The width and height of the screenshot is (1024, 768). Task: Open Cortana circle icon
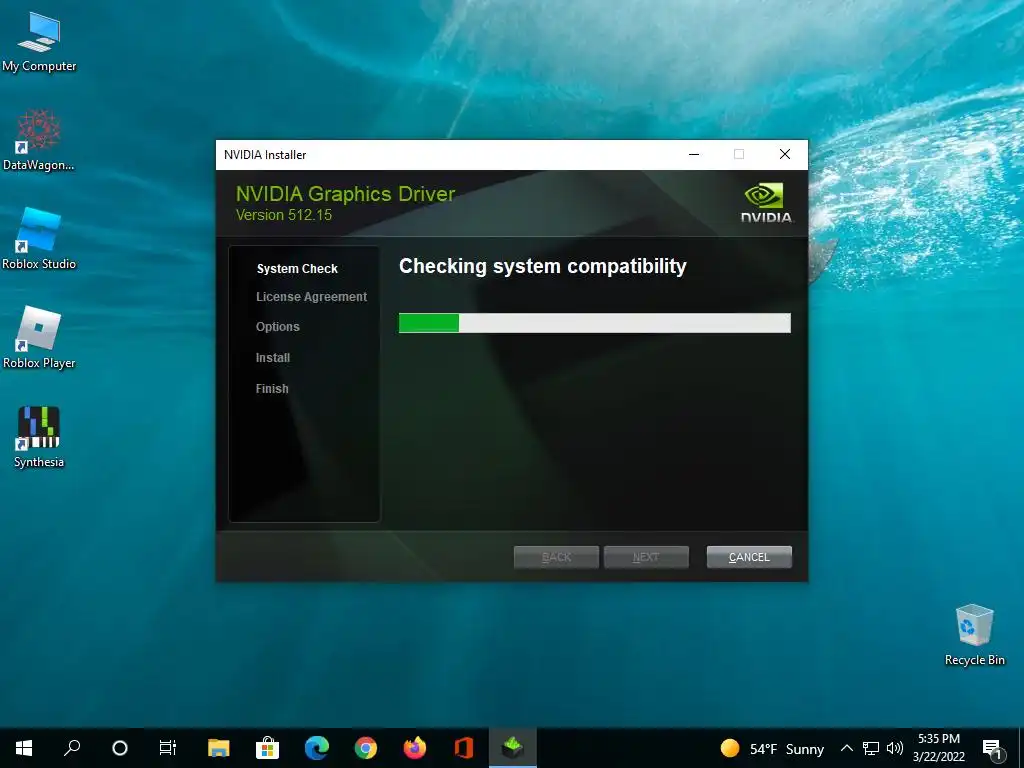click(x=120, y=748)
